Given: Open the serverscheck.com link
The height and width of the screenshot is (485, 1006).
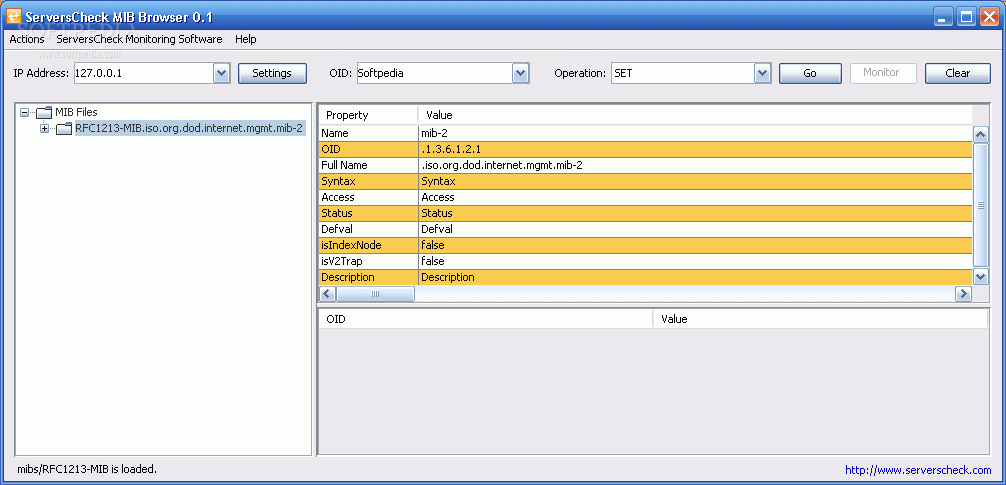Looking at the screenshot, I should coord(917,470).
